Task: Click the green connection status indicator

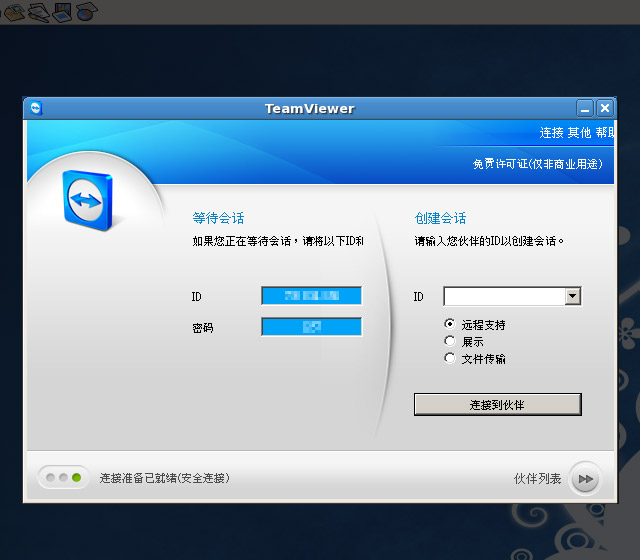Action: pyautogui.click(x=76, y=478)
